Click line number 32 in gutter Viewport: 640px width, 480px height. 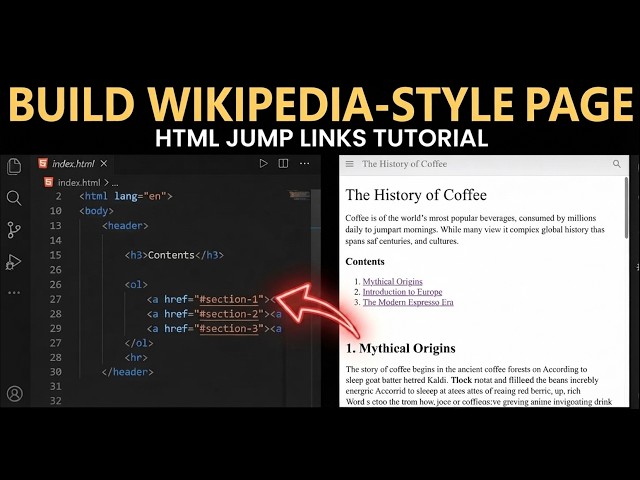point(56,401)
